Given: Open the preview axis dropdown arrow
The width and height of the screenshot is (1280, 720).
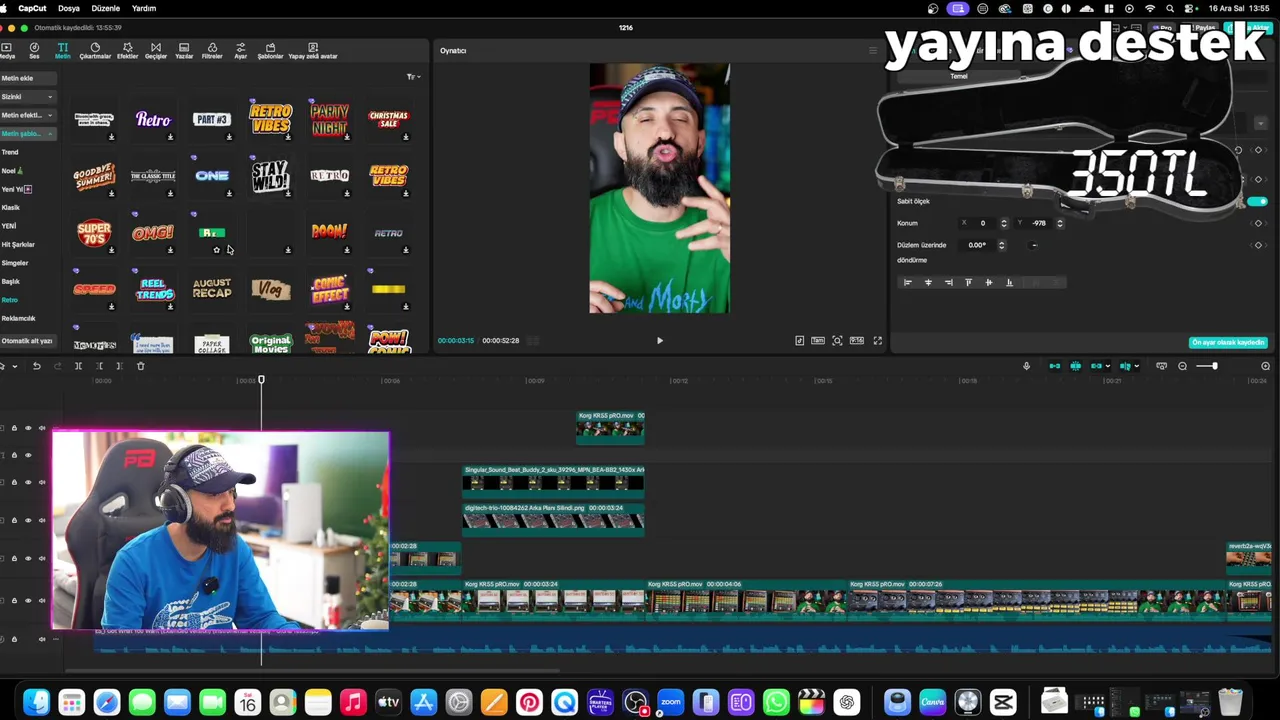Looking at the screenshot, I should tap(1137, 367).
